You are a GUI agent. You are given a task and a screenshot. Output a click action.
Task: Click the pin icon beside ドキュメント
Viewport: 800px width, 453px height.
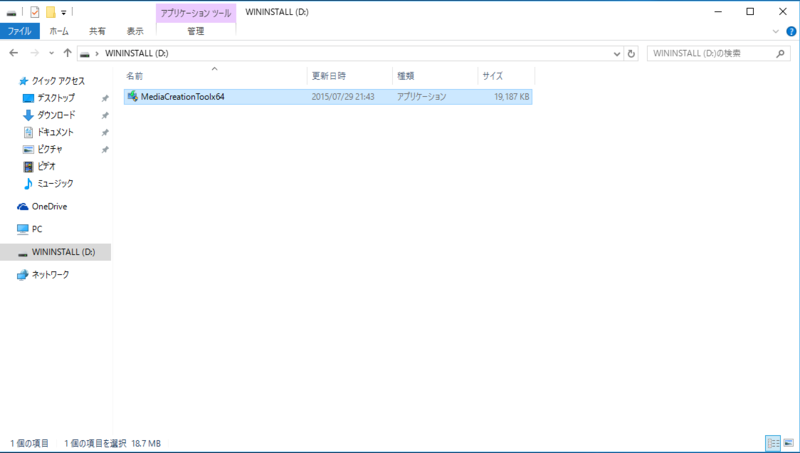click(x=105, y=133)
